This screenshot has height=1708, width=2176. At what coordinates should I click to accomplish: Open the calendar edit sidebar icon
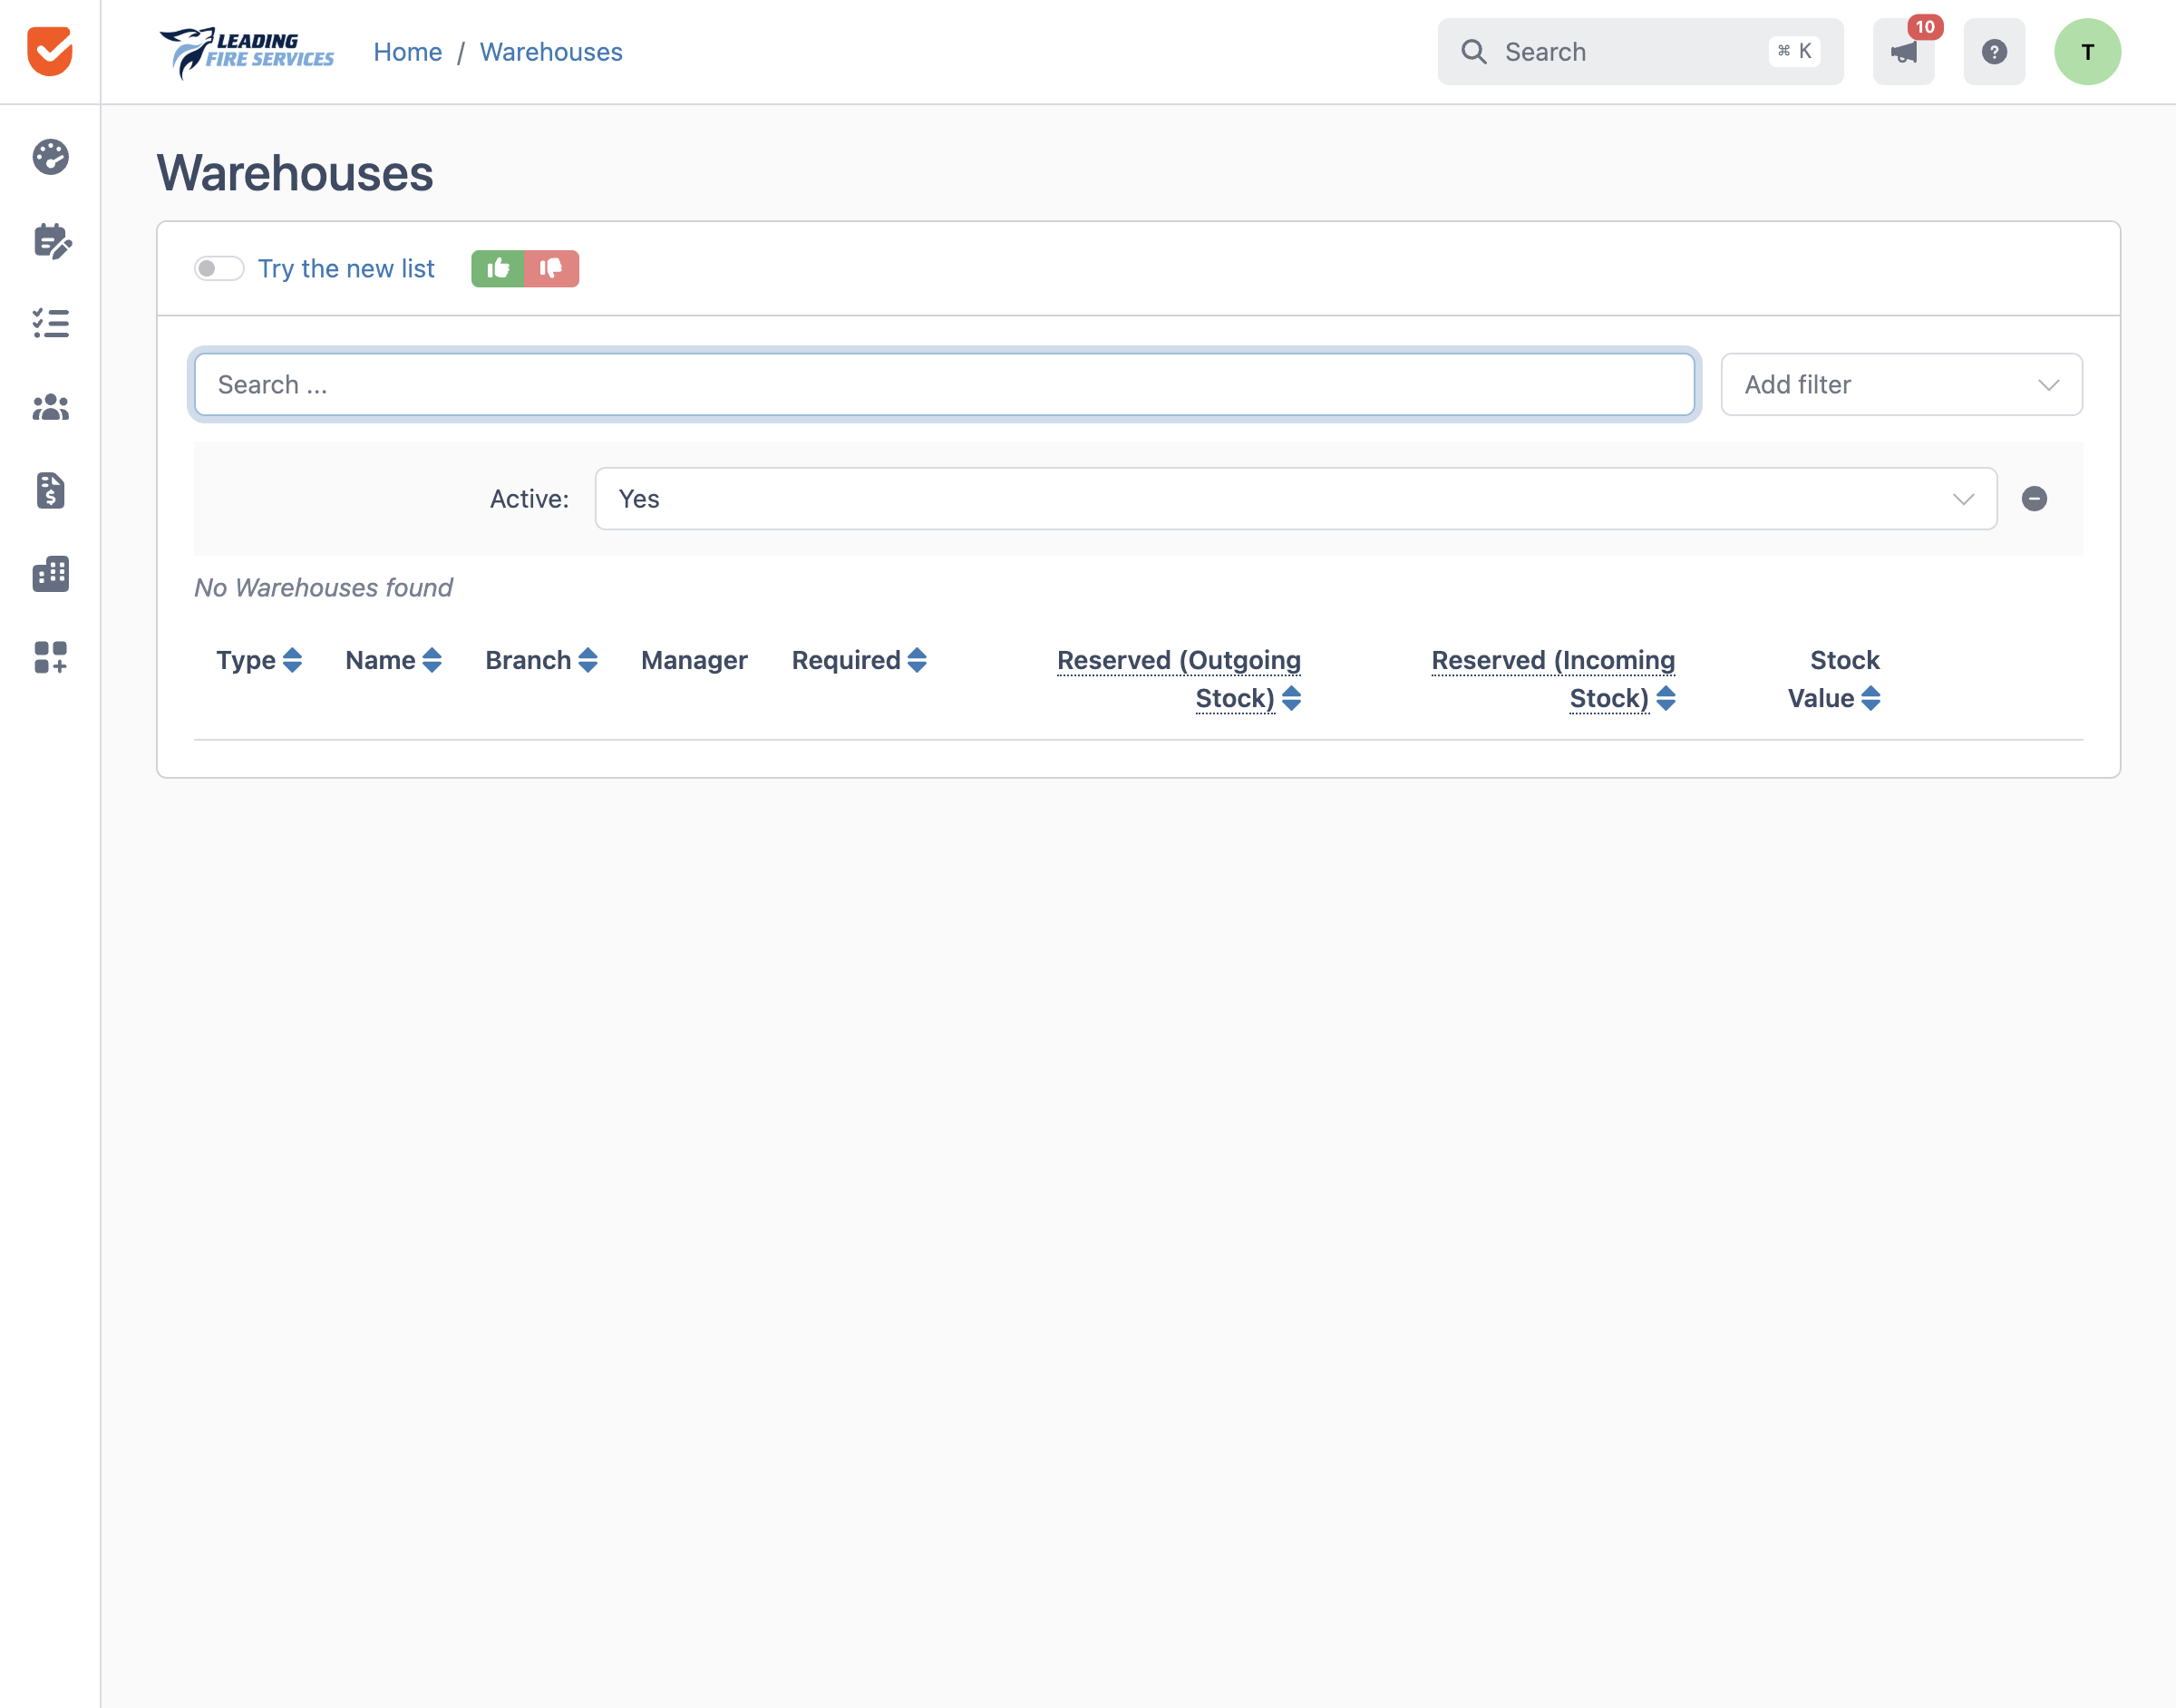point(52,241)
